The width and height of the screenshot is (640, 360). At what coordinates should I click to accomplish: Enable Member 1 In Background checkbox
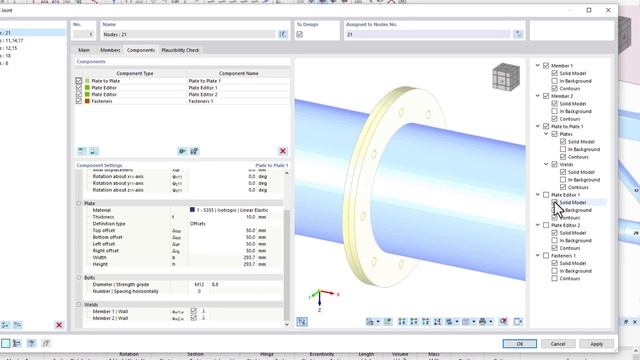click(554, 81)
